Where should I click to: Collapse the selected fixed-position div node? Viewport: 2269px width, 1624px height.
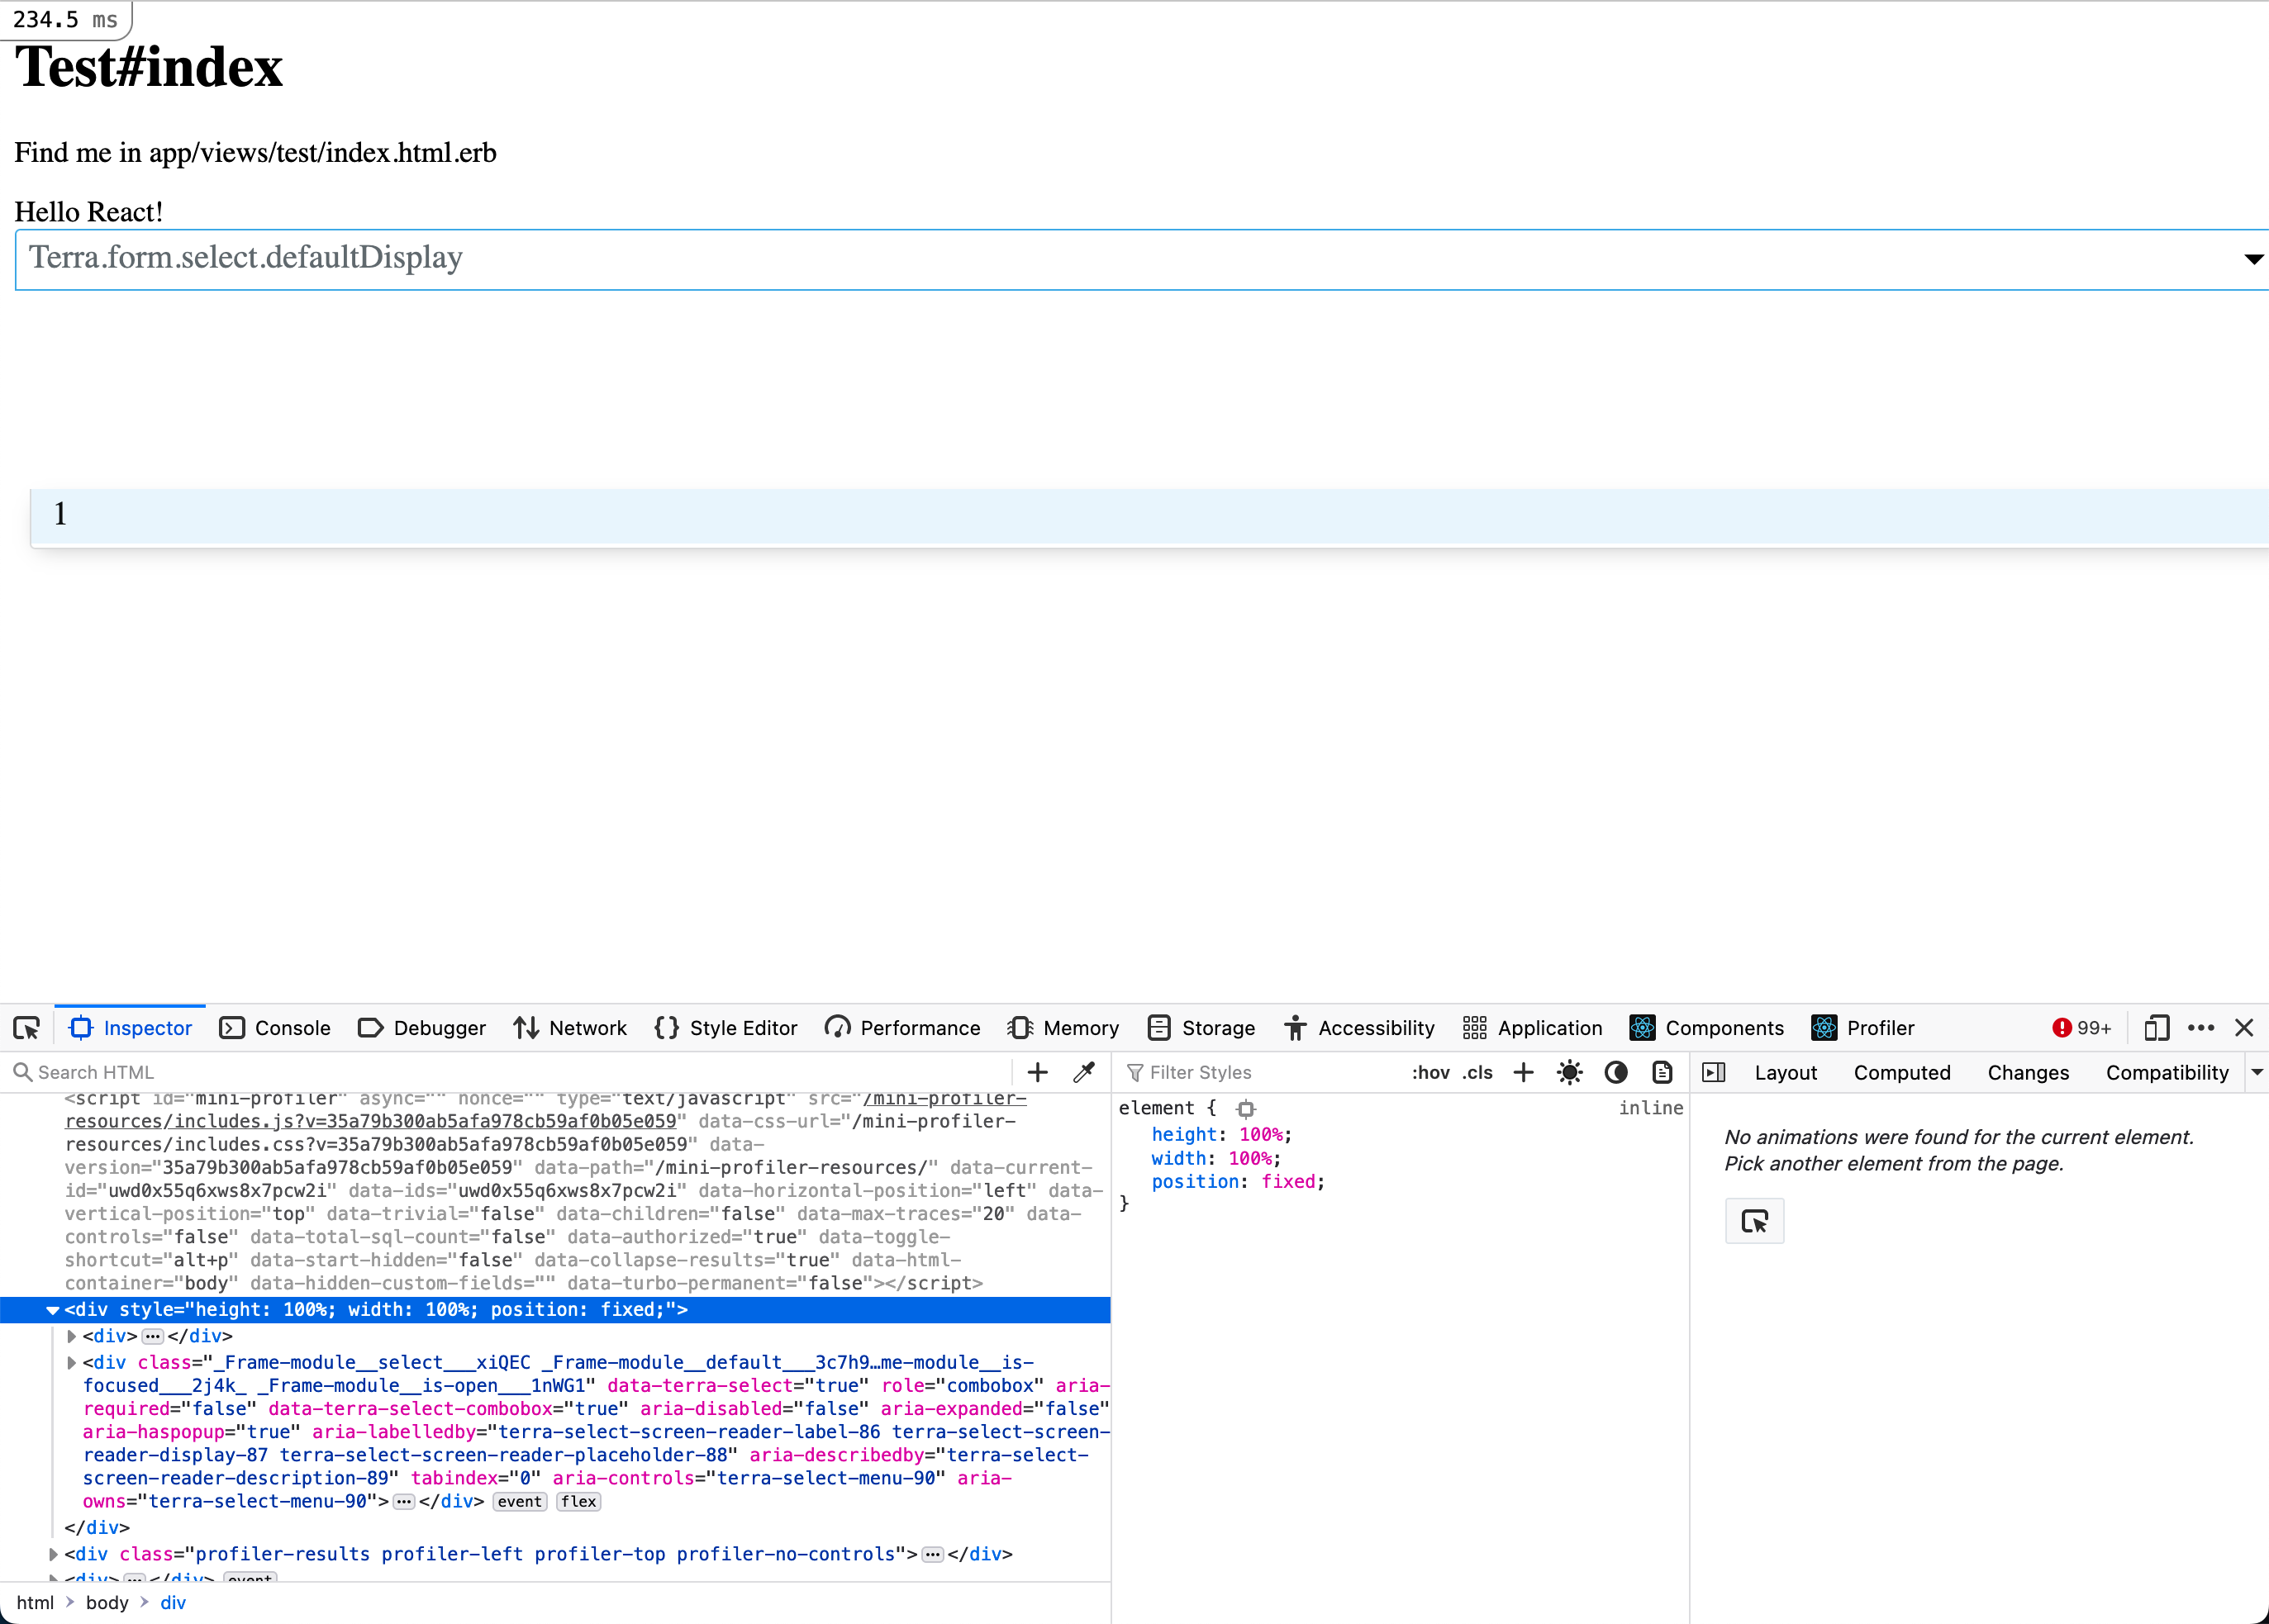tap(52, 1310)
